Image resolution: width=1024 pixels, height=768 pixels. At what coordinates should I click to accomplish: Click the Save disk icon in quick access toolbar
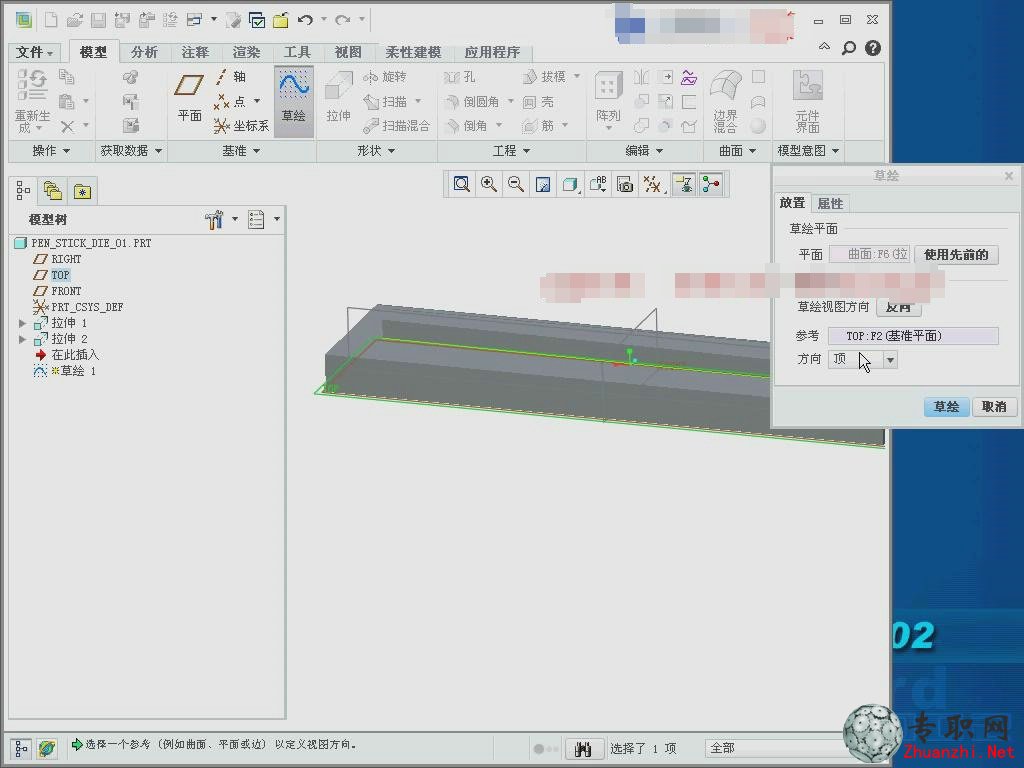[x=98, y=20]
